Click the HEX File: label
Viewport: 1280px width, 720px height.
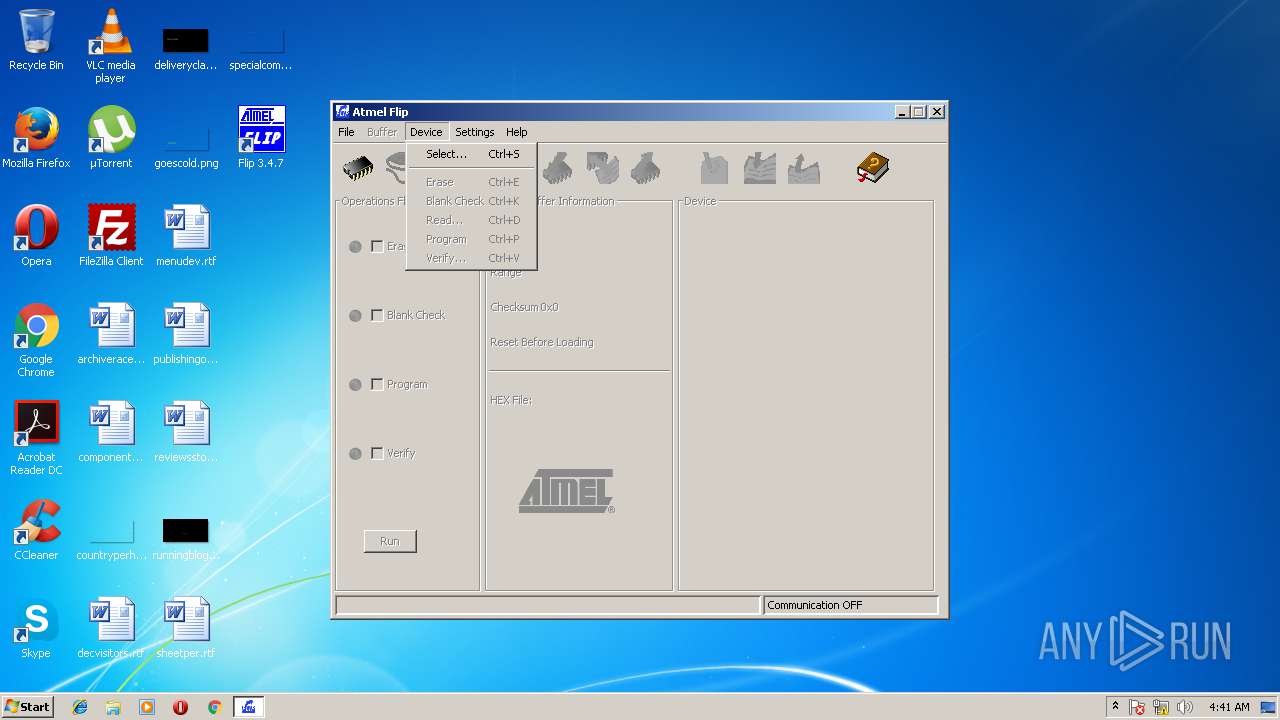pyautogui.click(x=511, y=400)
